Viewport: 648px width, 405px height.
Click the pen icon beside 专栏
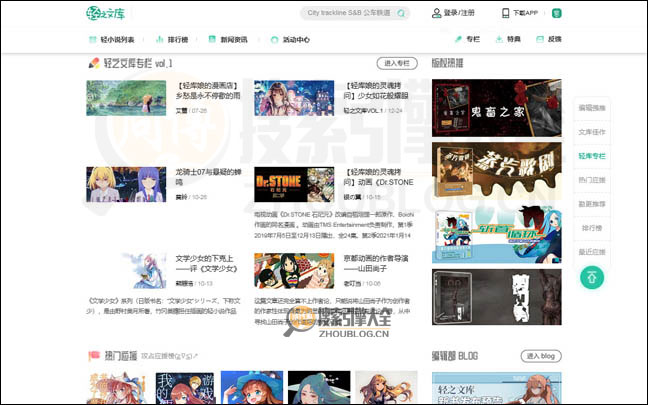pos(458,39)
